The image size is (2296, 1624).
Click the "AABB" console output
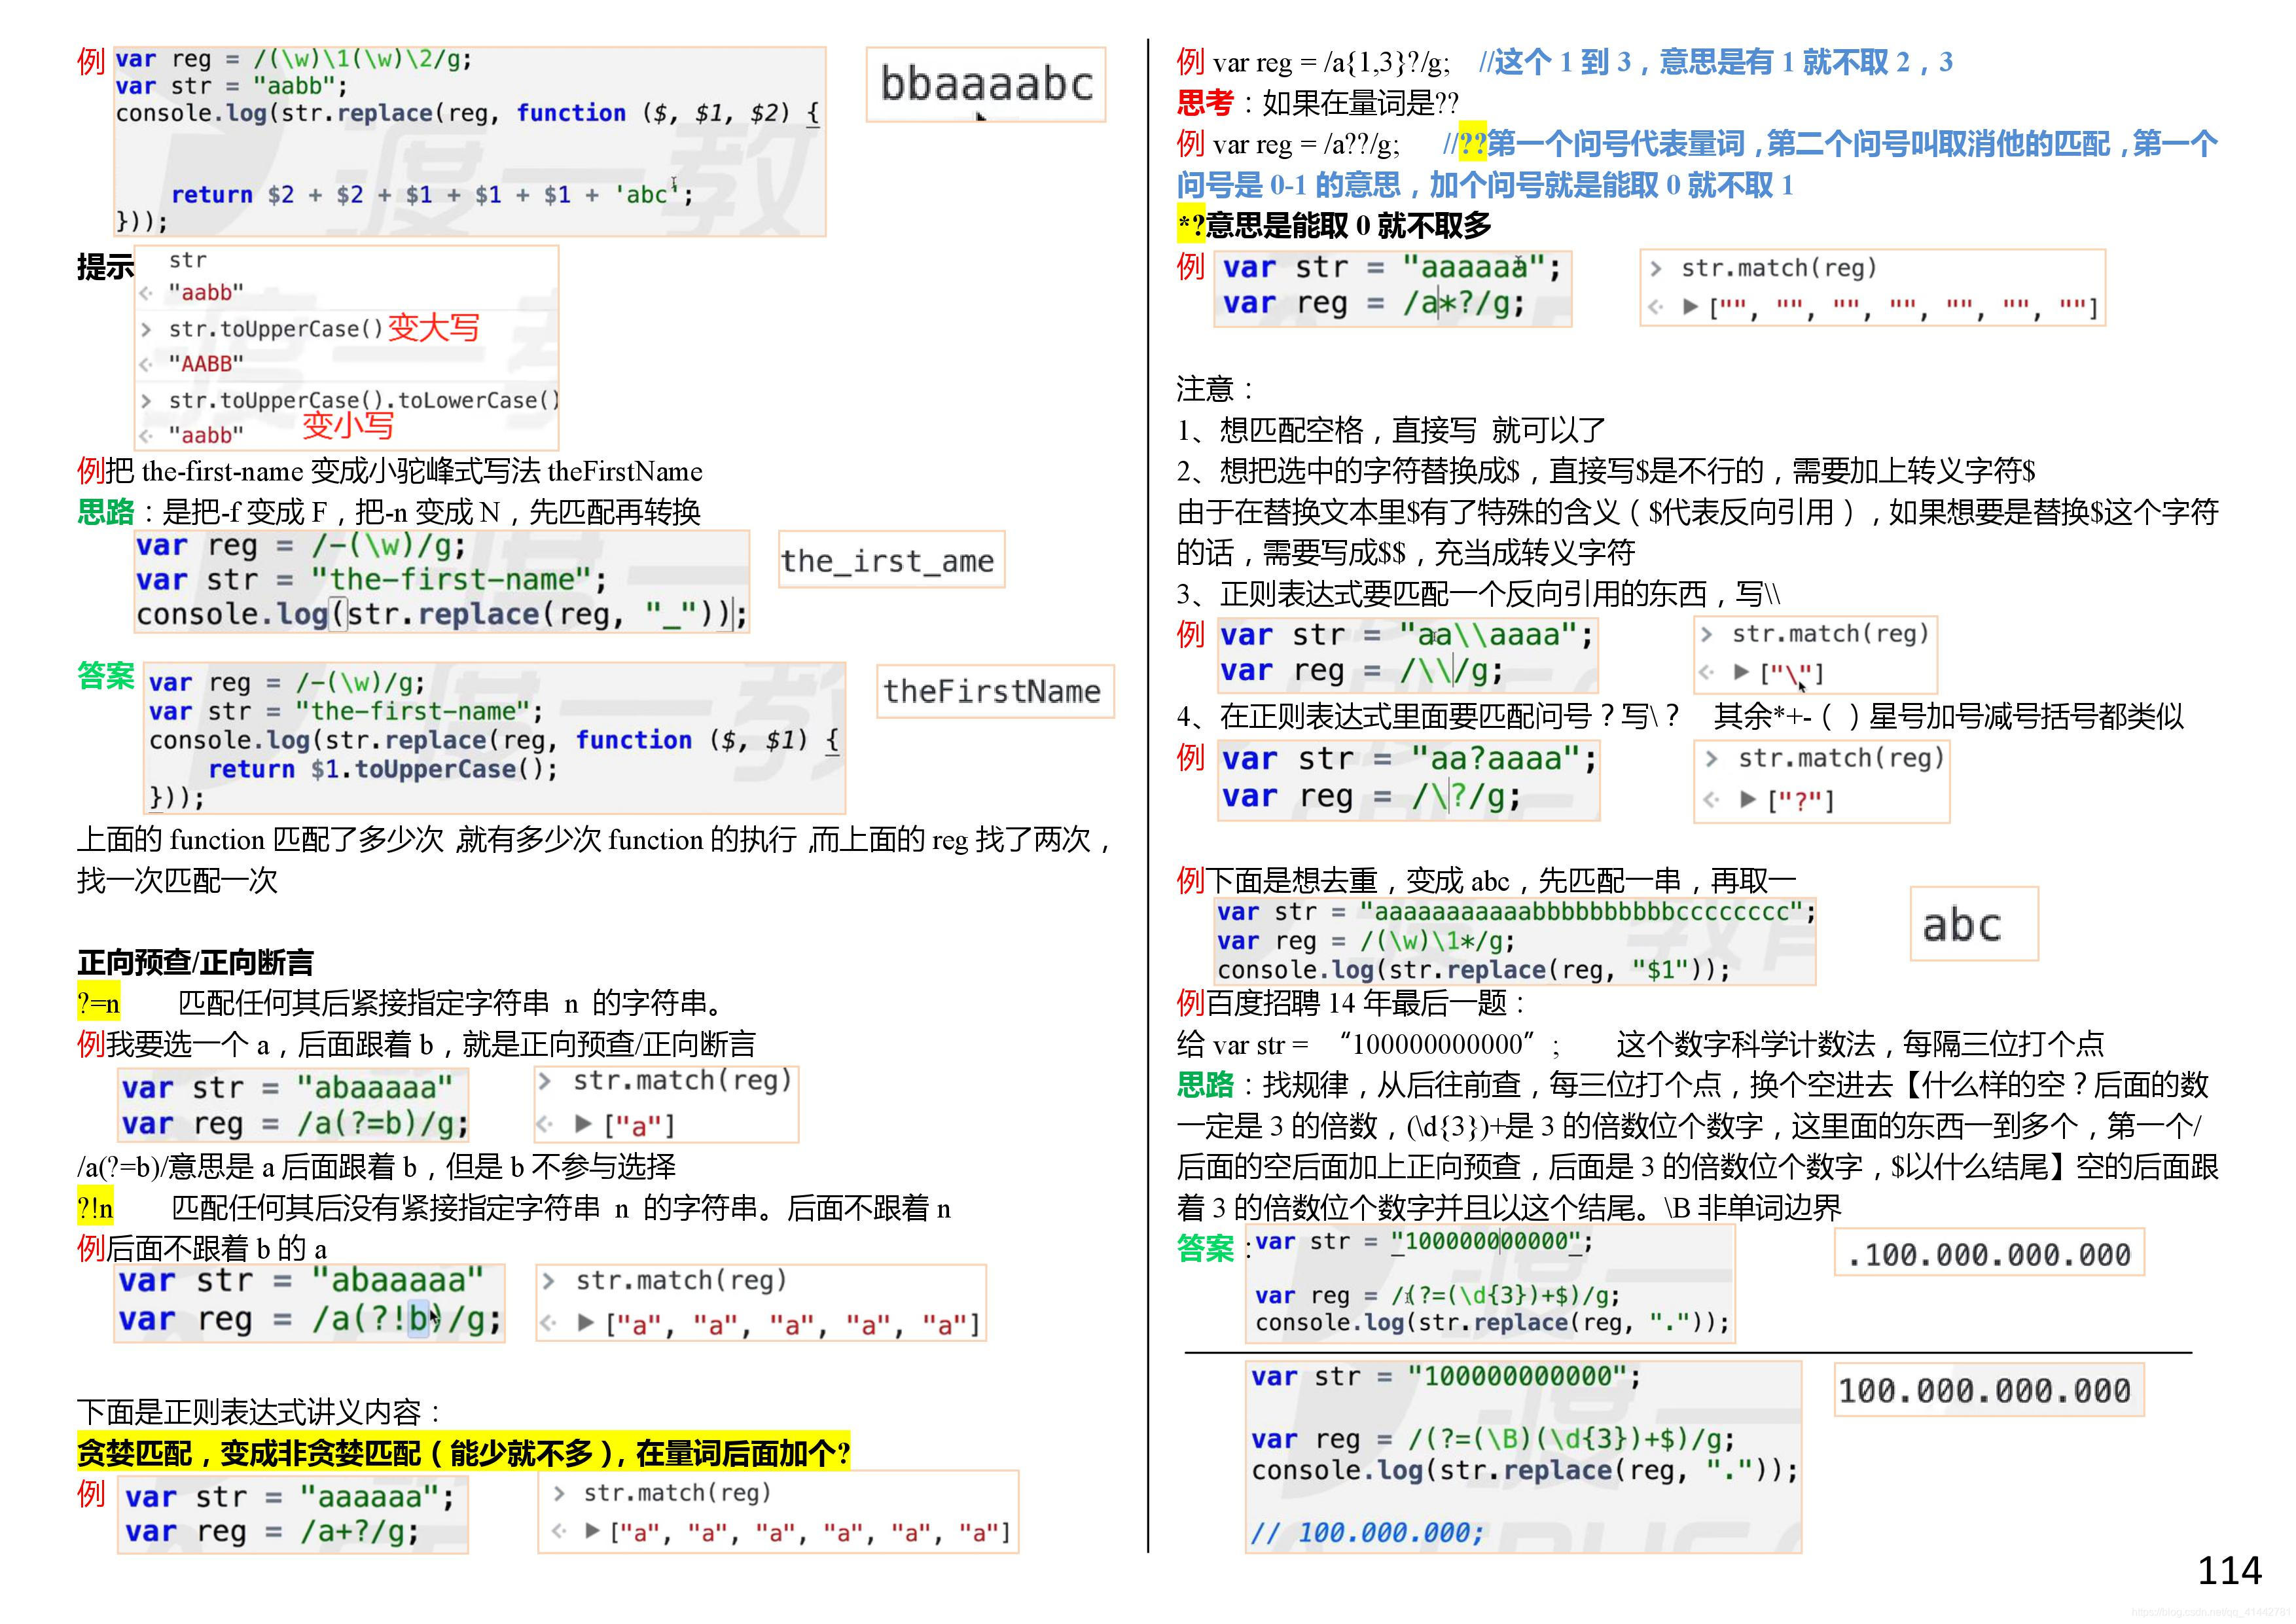(206, 364)
